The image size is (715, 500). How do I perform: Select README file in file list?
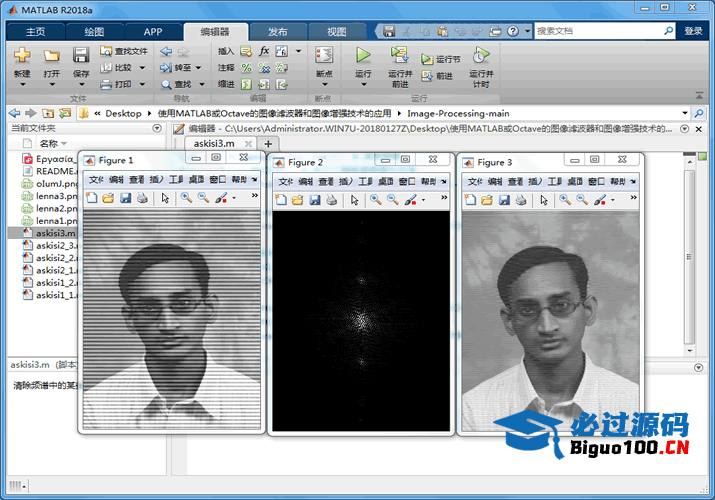tap(49, 171)
